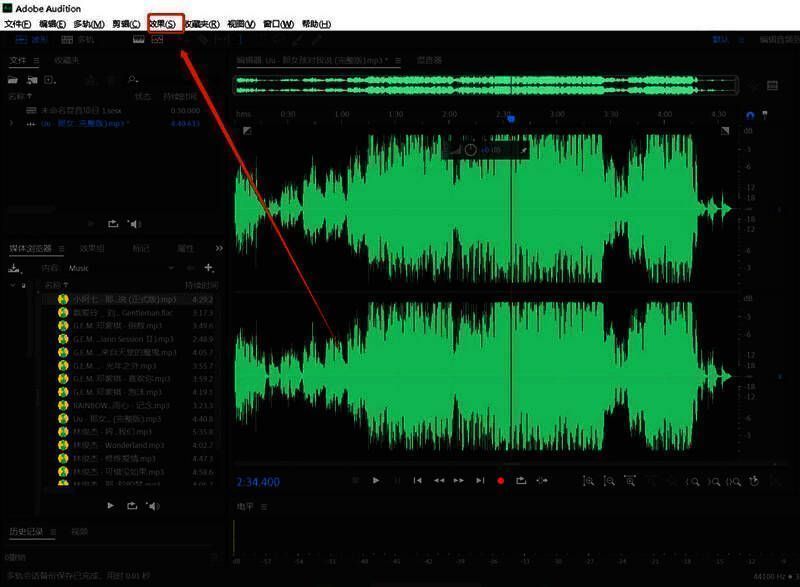Switch to multitrack view button

[x=78, y=40]
